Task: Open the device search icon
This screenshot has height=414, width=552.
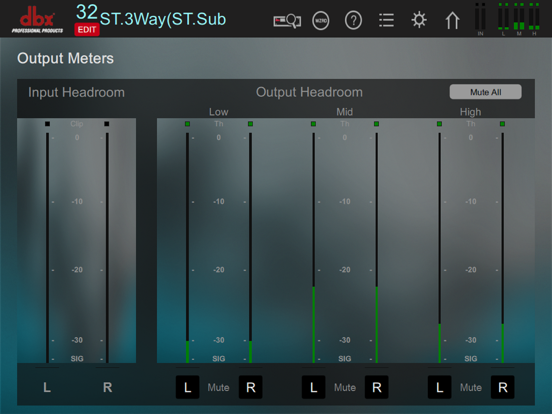Action: (x=287, y=21)
